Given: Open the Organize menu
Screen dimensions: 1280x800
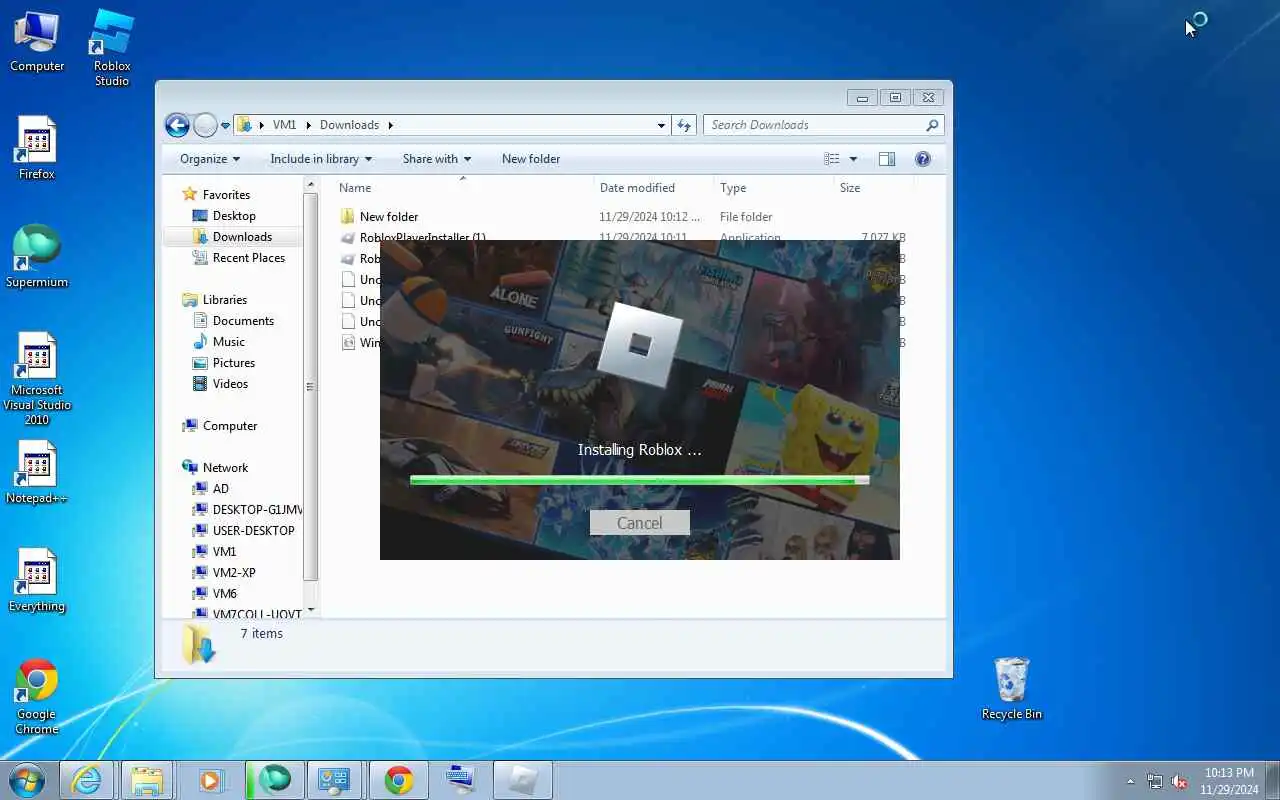Looking at the screenshot, I should pos(209,159).
